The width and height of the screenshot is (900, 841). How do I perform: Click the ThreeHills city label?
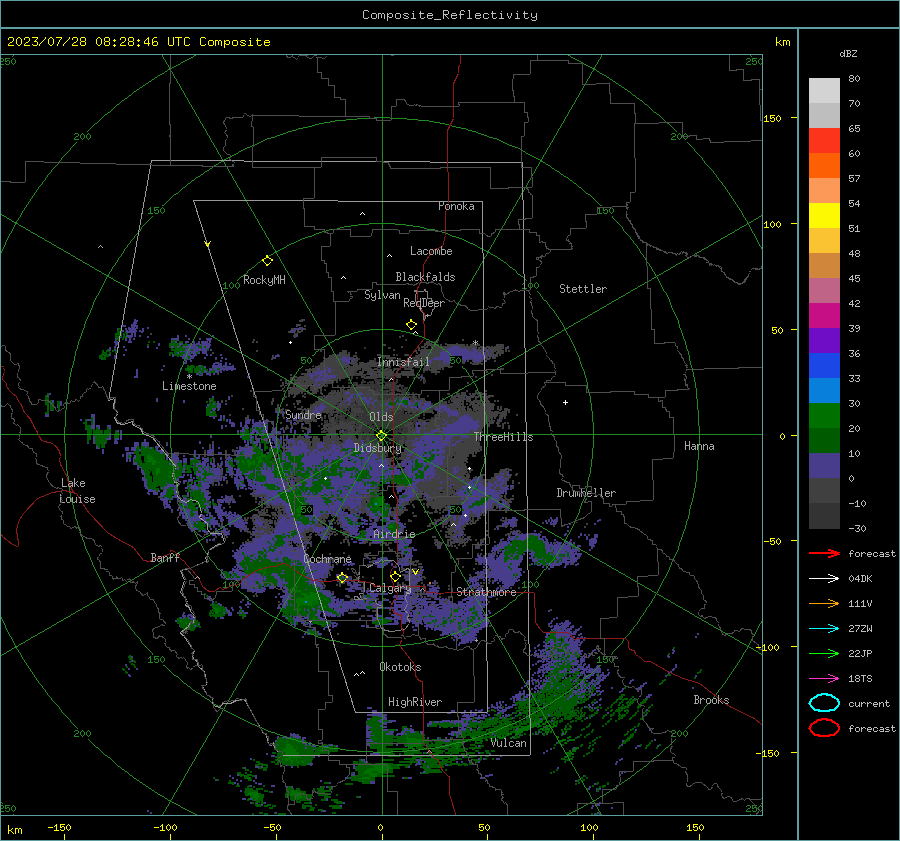(503, 437)
